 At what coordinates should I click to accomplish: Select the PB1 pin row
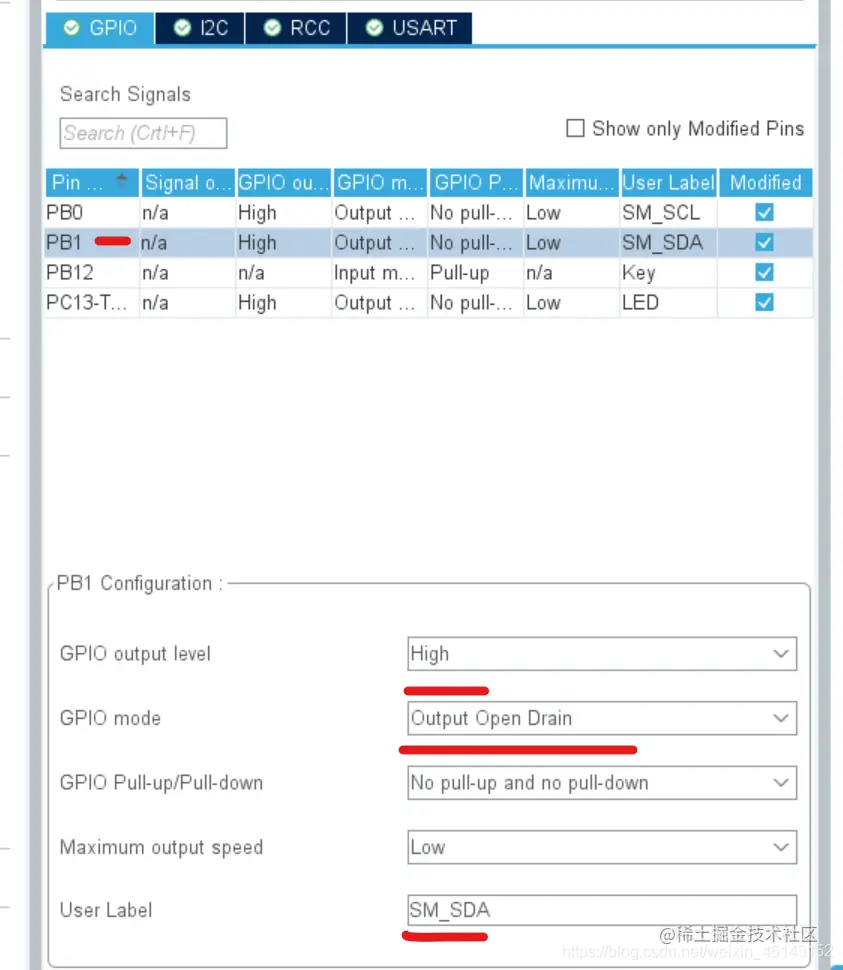[x=429, y=242]
